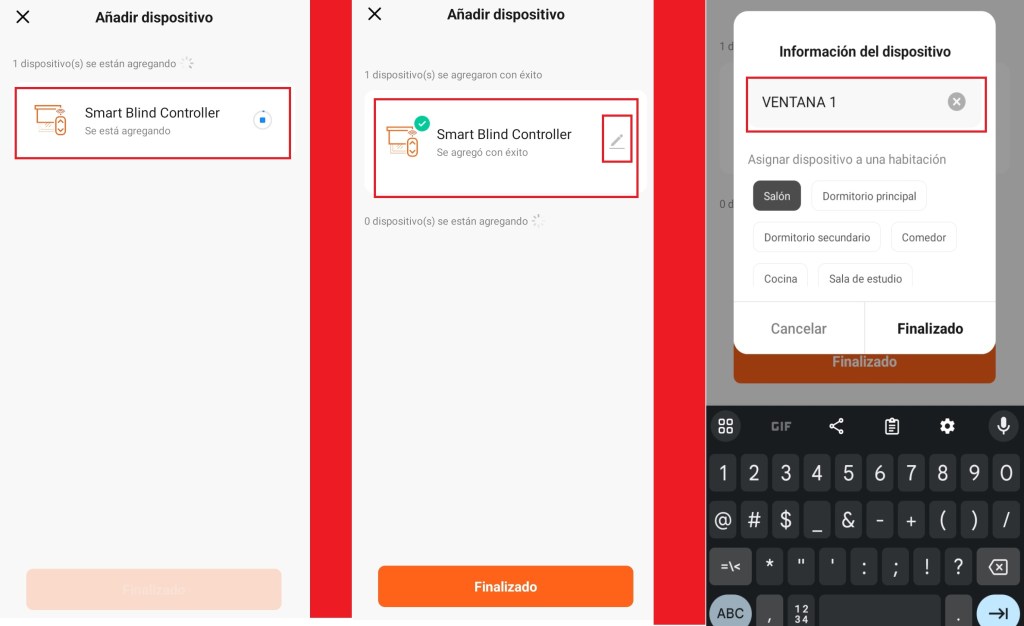
Task: Open the keyboard clipboard icon
Action: [891, 426]
